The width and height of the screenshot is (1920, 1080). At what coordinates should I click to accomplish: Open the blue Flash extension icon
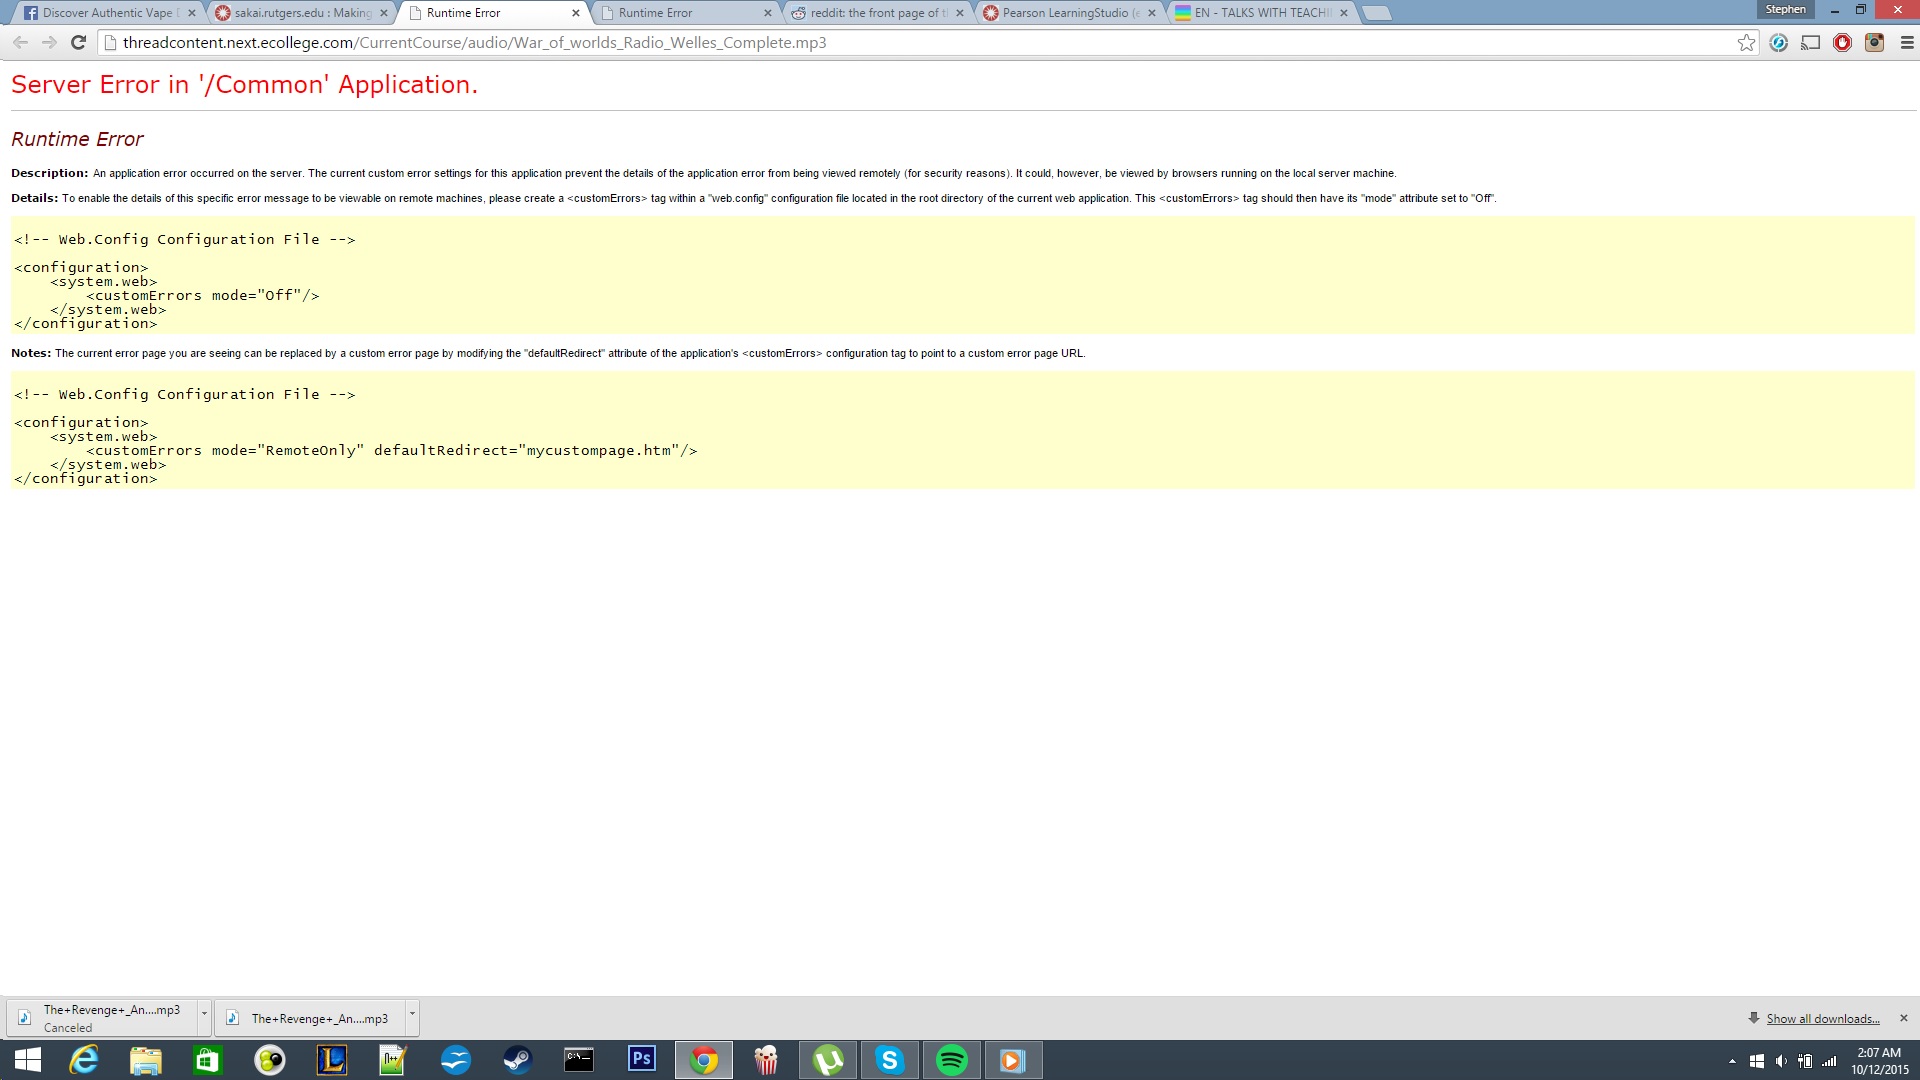coord(1778,43)
